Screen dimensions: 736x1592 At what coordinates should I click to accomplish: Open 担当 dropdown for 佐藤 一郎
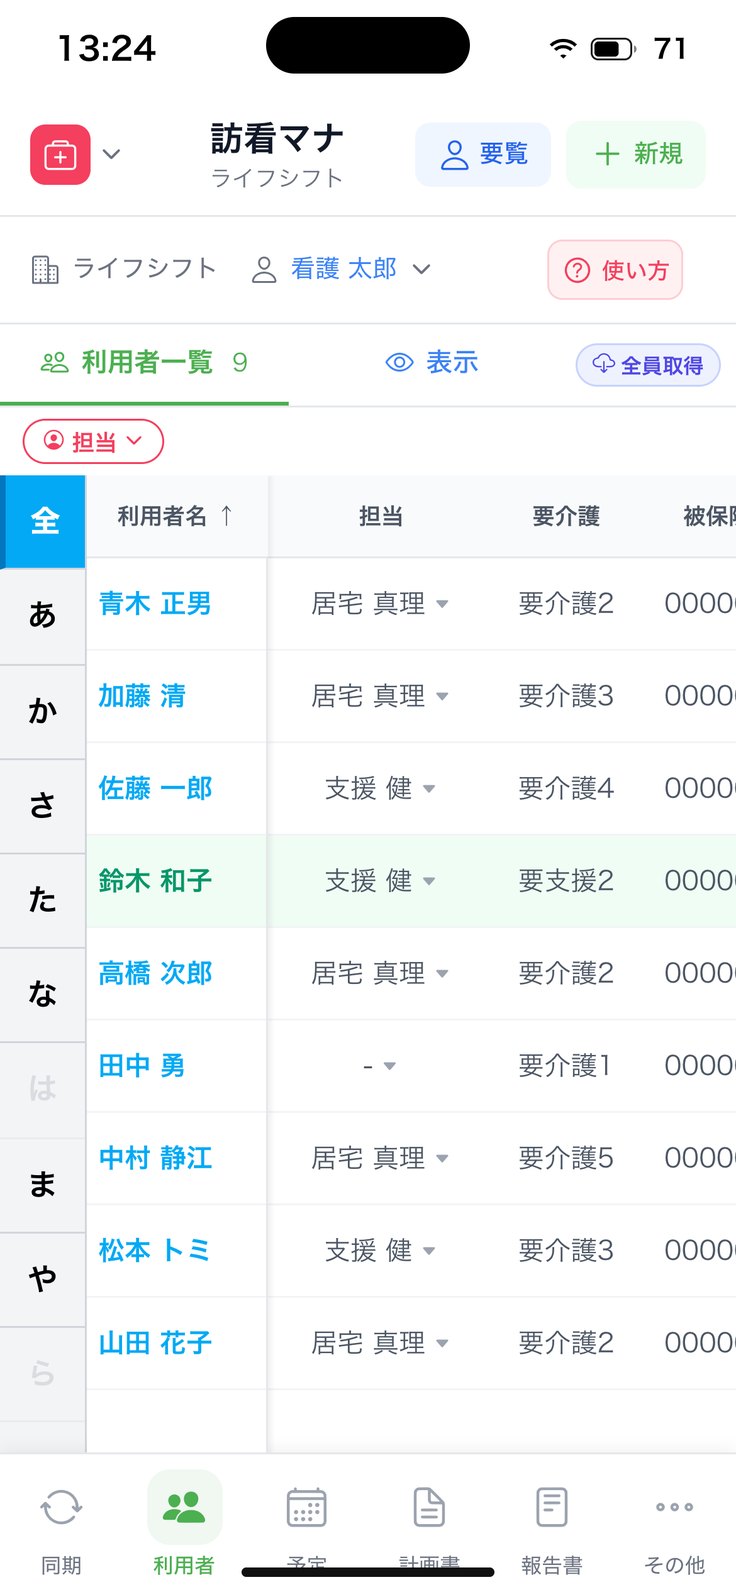(x=380, y=789)
